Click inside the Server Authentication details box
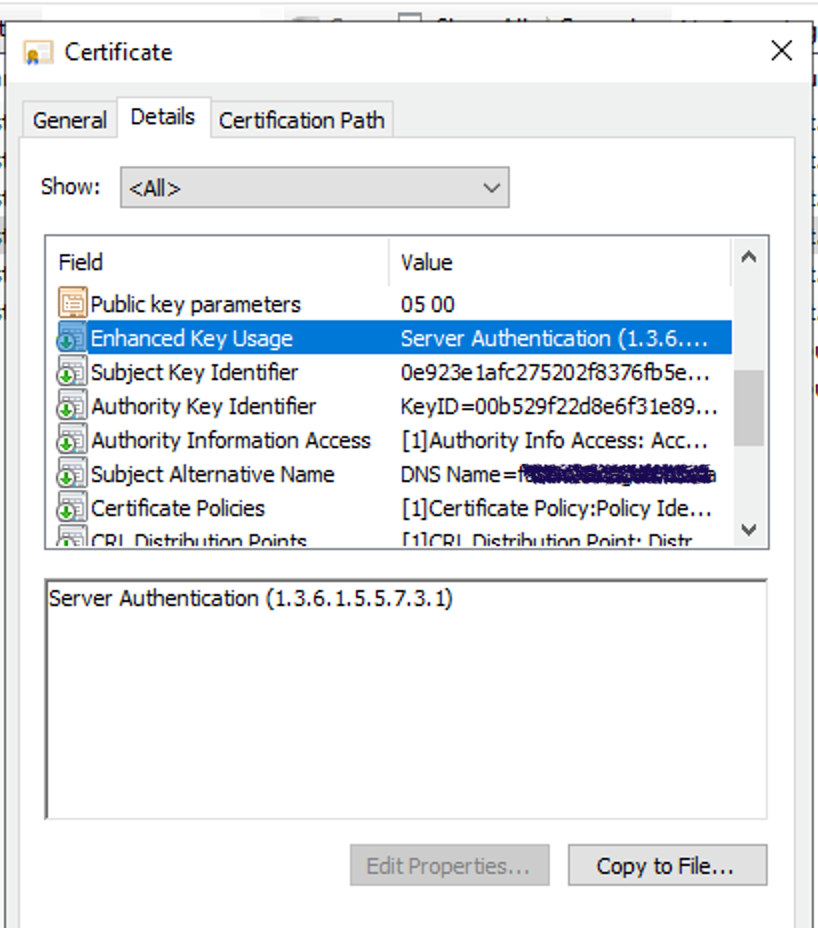Image resolution: width=818 pixels, height=928 pixels. [406, 700]
